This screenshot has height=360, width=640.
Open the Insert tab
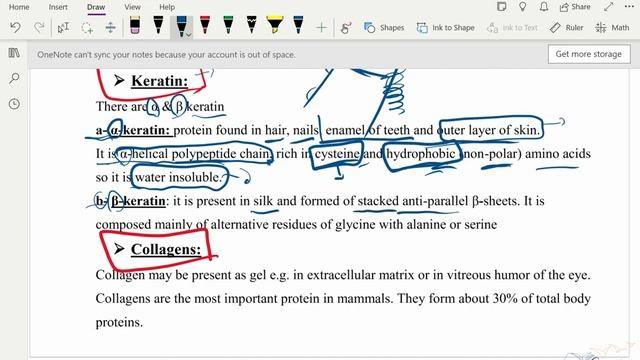(x=58, y=7)
